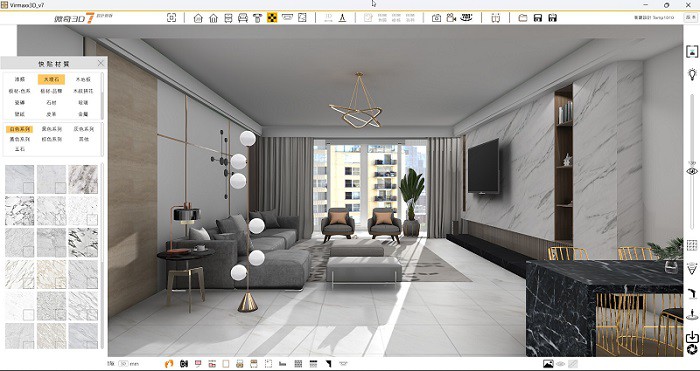Click the material category list scrollbar
The width and height of the screenshot is (700, 371).
coord(102,96)
